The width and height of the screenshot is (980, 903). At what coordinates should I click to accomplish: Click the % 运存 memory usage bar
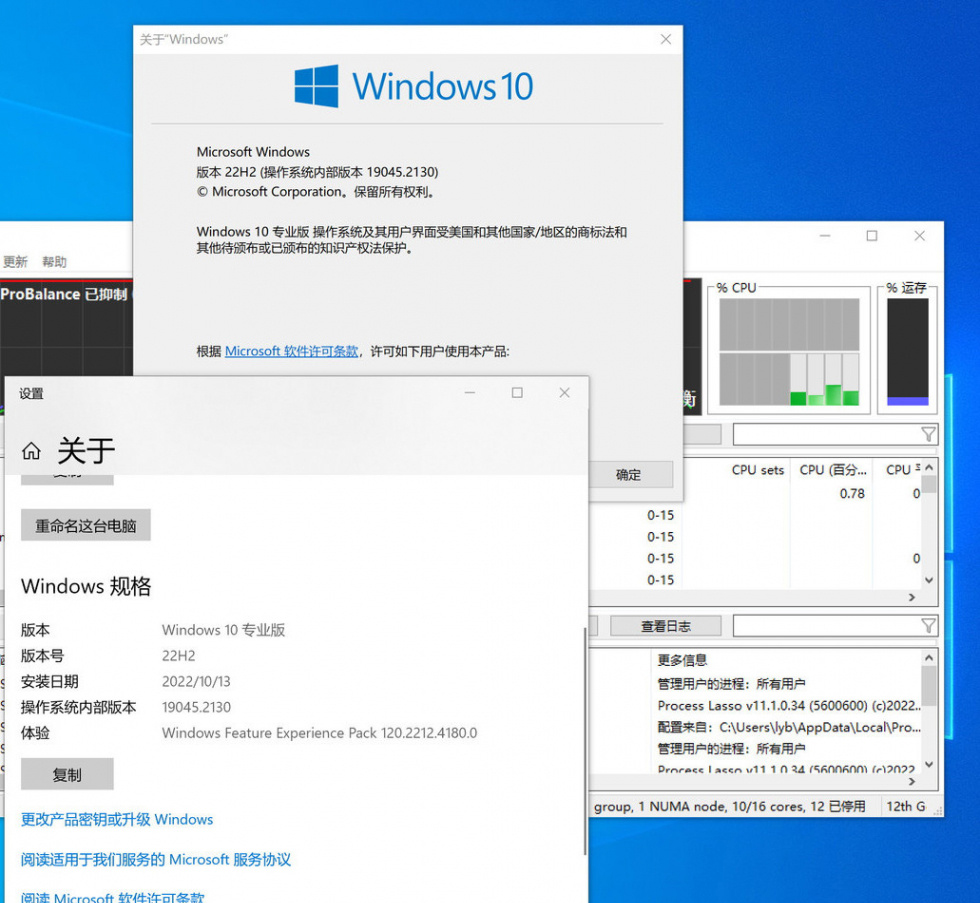coord(908,352)
